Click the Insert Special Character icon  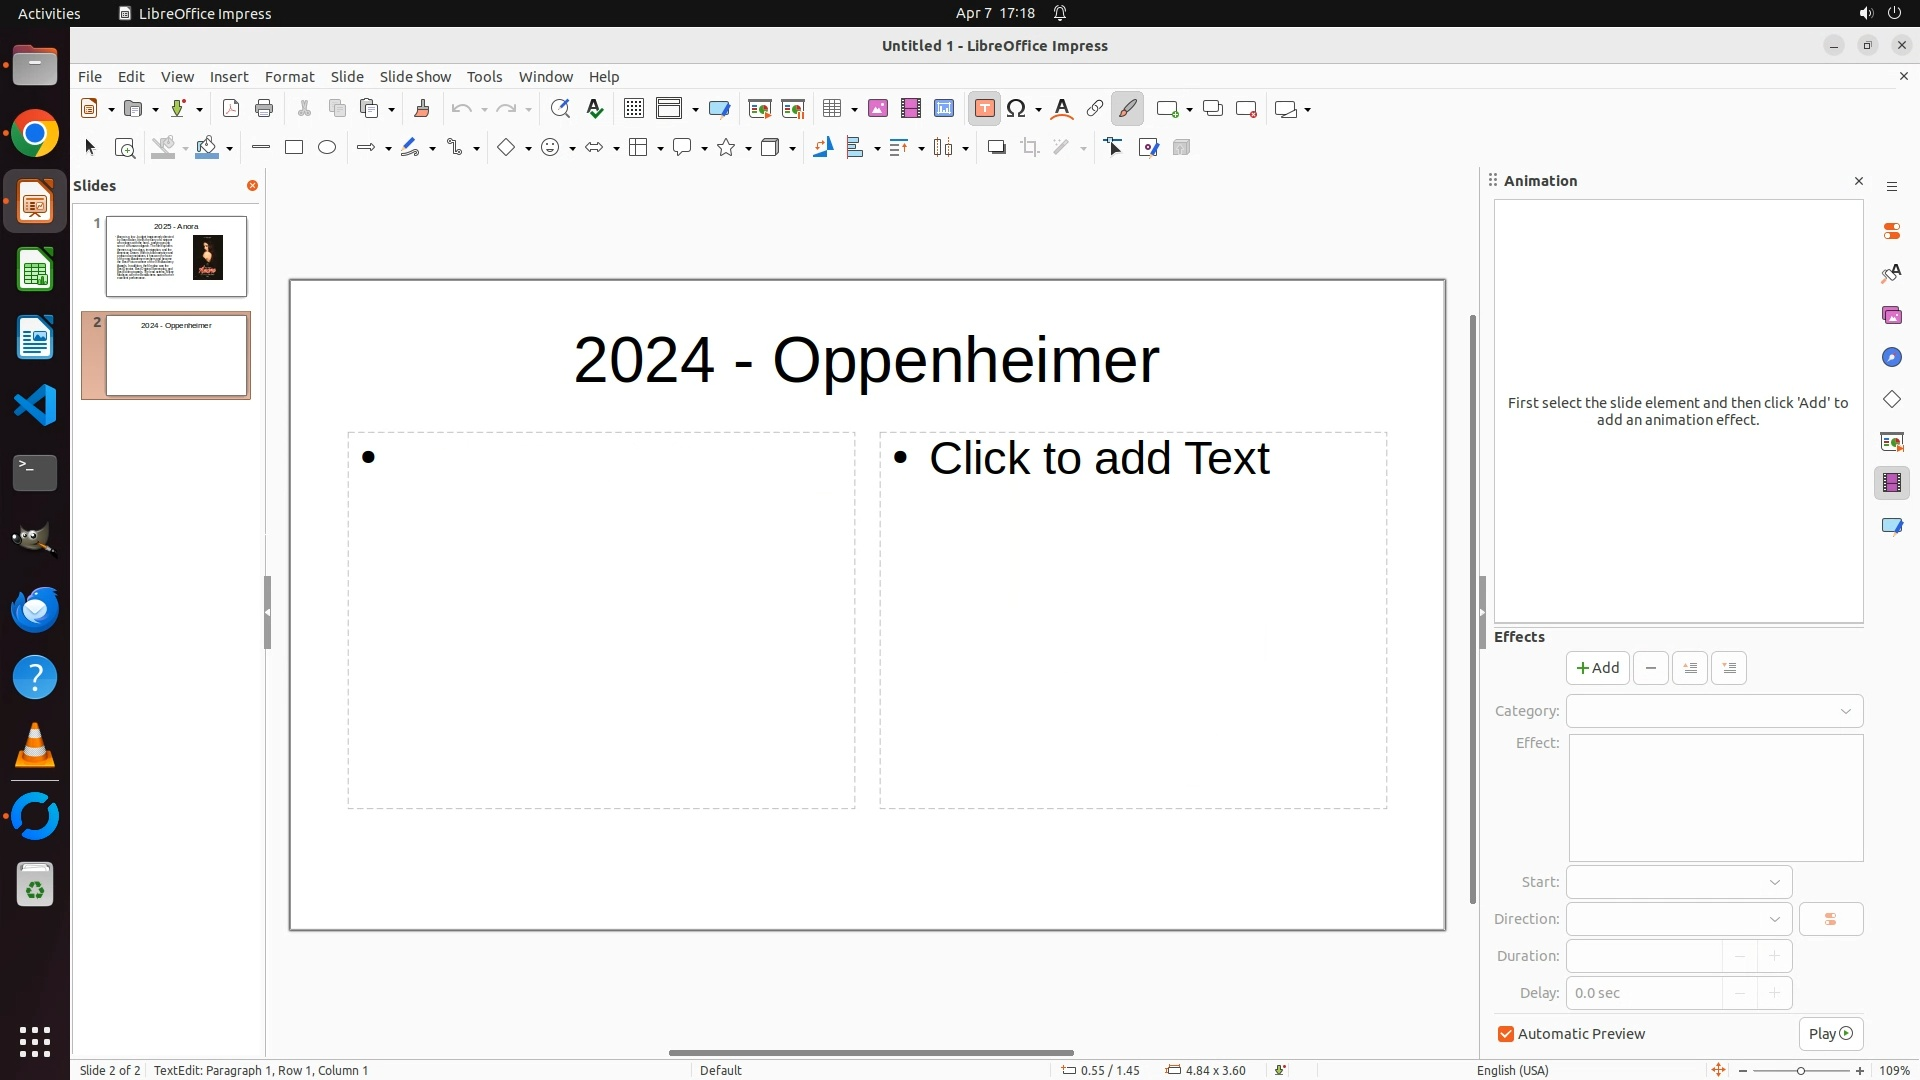click(1017, 109)
